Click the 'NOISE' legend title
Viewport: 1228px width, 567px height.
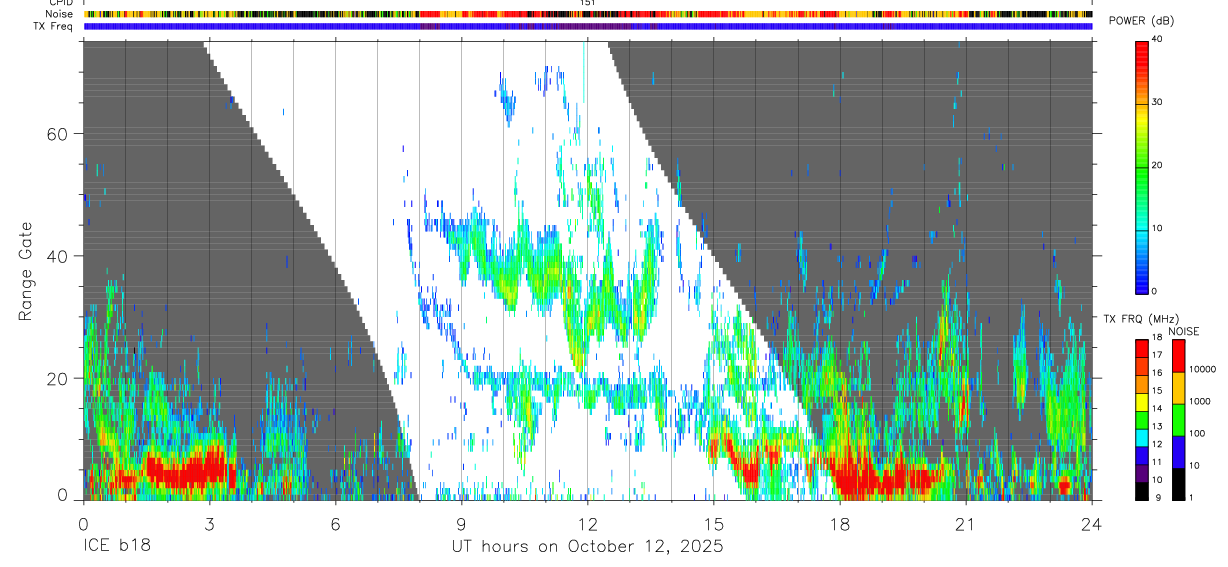1183,331
